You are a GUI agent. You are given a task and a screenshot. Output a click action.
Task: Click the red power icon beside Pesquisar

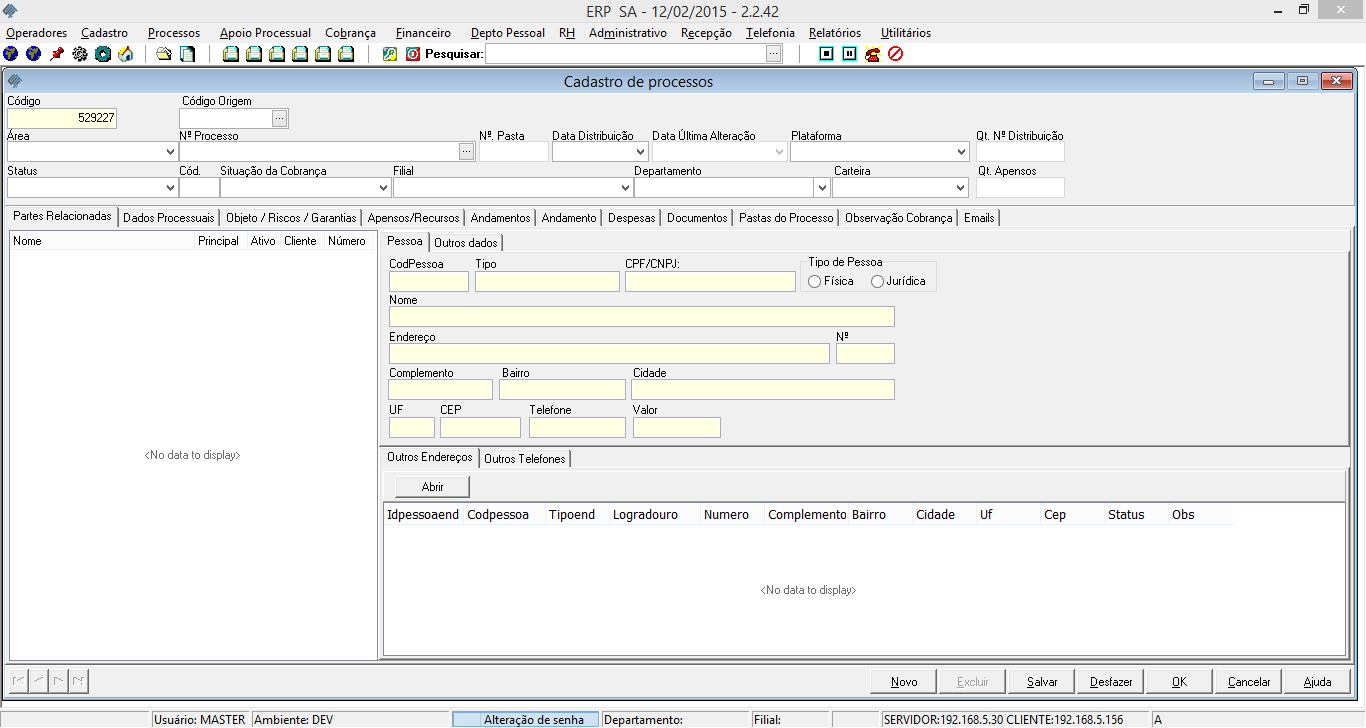[413, 54]
